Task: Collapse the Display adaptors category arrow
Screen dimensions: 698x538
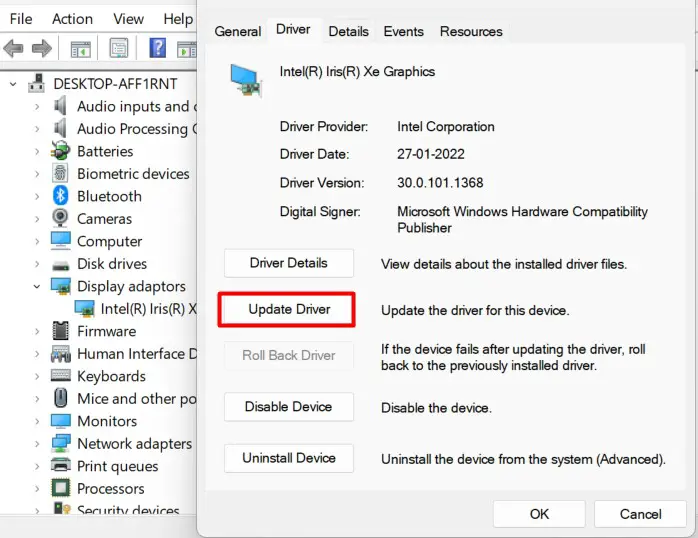Action: [x=37, y=287]
